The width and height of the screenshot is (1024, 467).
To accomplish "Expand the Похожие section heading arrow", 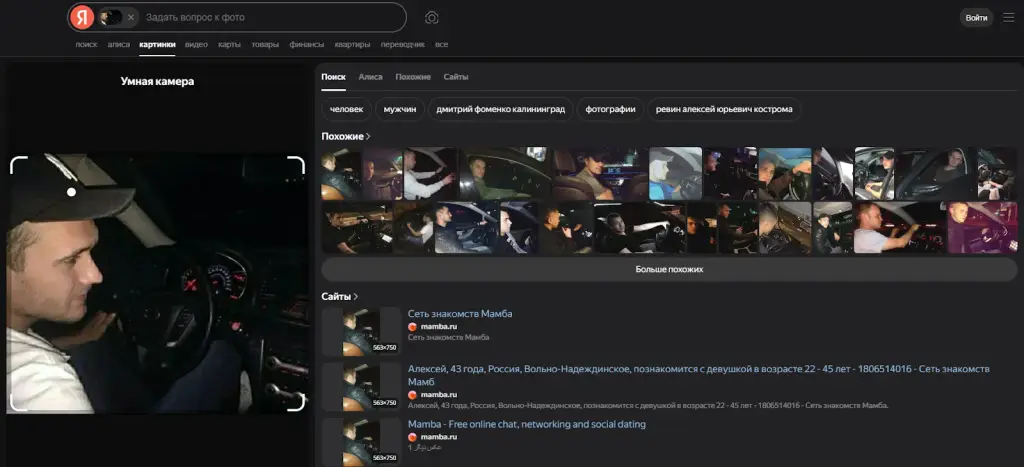I will (x=368, y=137).
